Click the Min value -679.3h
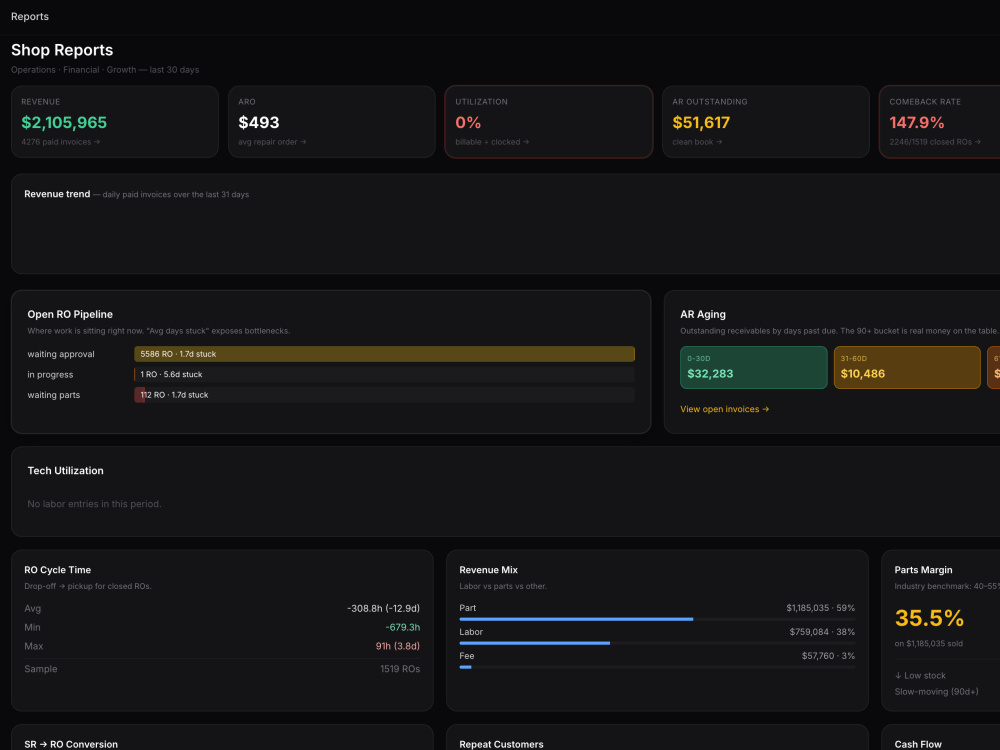 402,628
